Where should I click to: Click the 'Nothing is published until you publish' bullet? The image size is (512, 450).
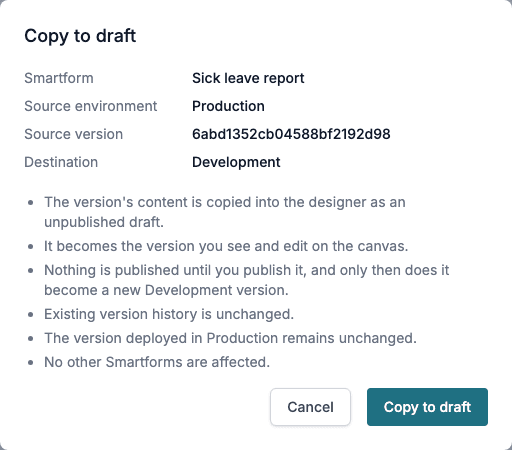click(247, 280)
